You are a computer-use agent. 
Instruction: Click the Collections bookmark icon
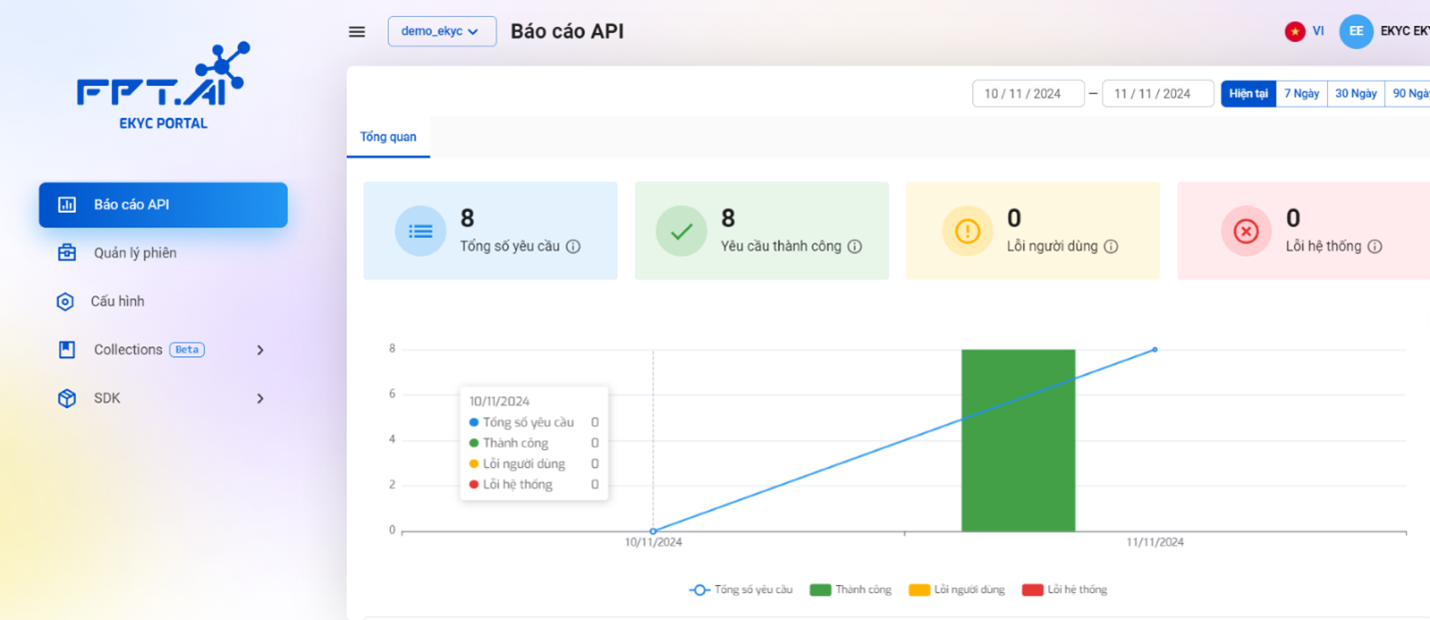tap(66, 349)
